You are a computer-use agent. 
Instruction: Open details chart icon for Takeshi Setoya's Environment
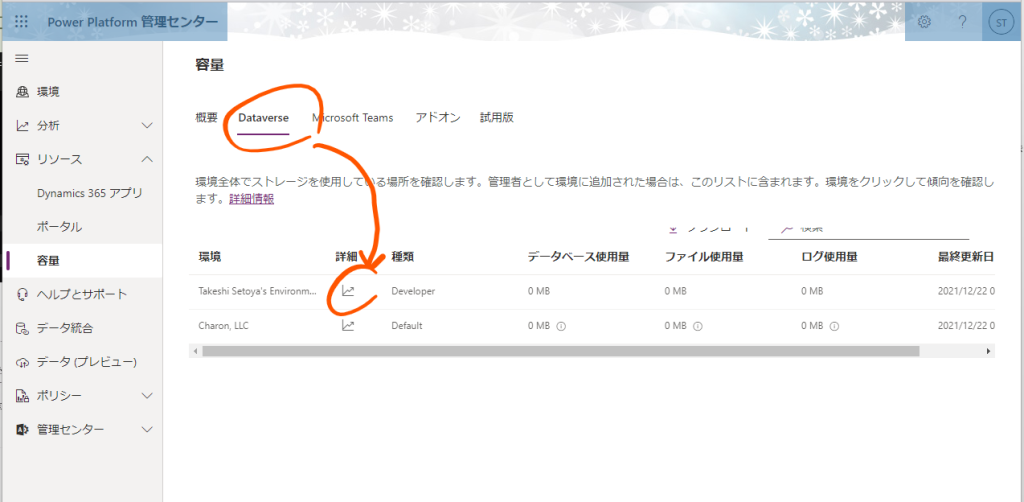coord(348,291)
